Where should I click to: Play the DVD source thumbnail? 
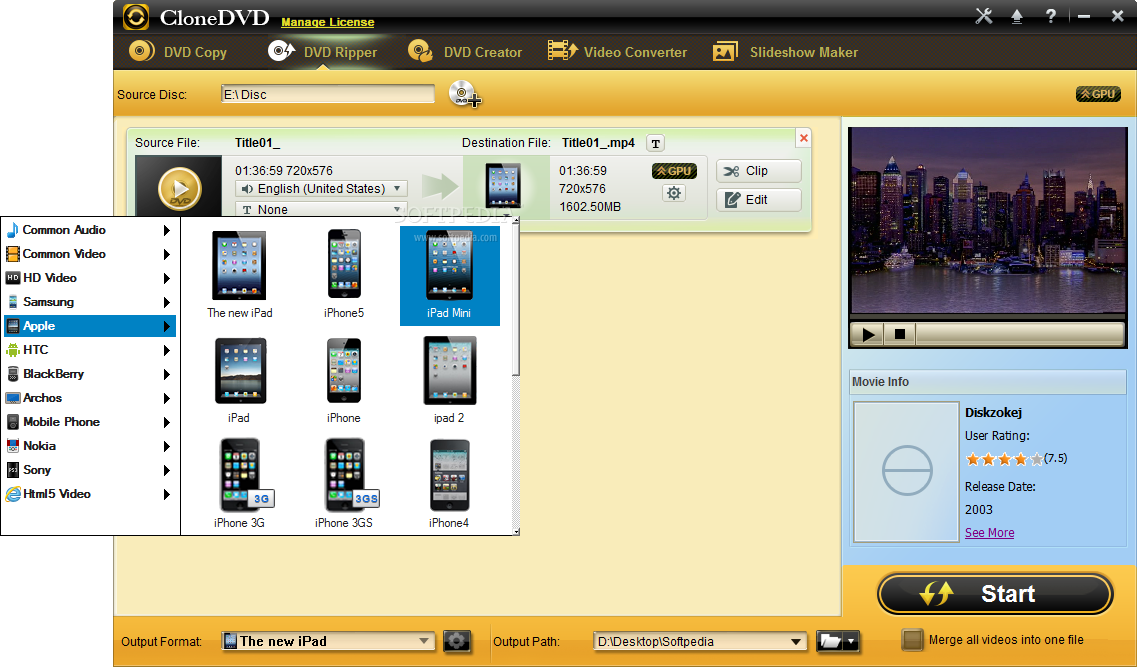click(179, 188)
